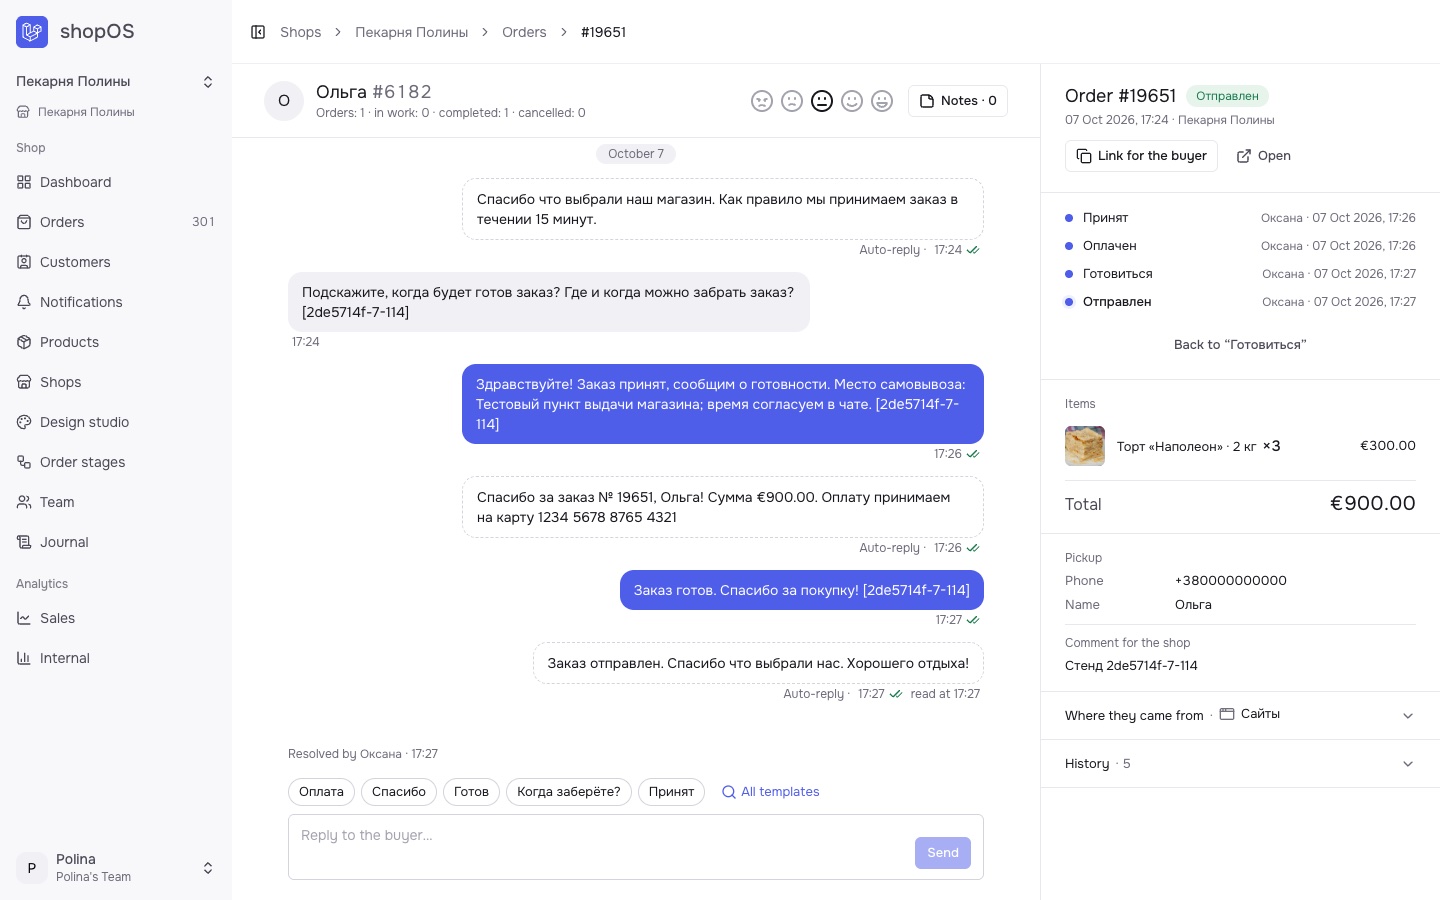Open Shops in the sidebar

[x=115, y=382]
